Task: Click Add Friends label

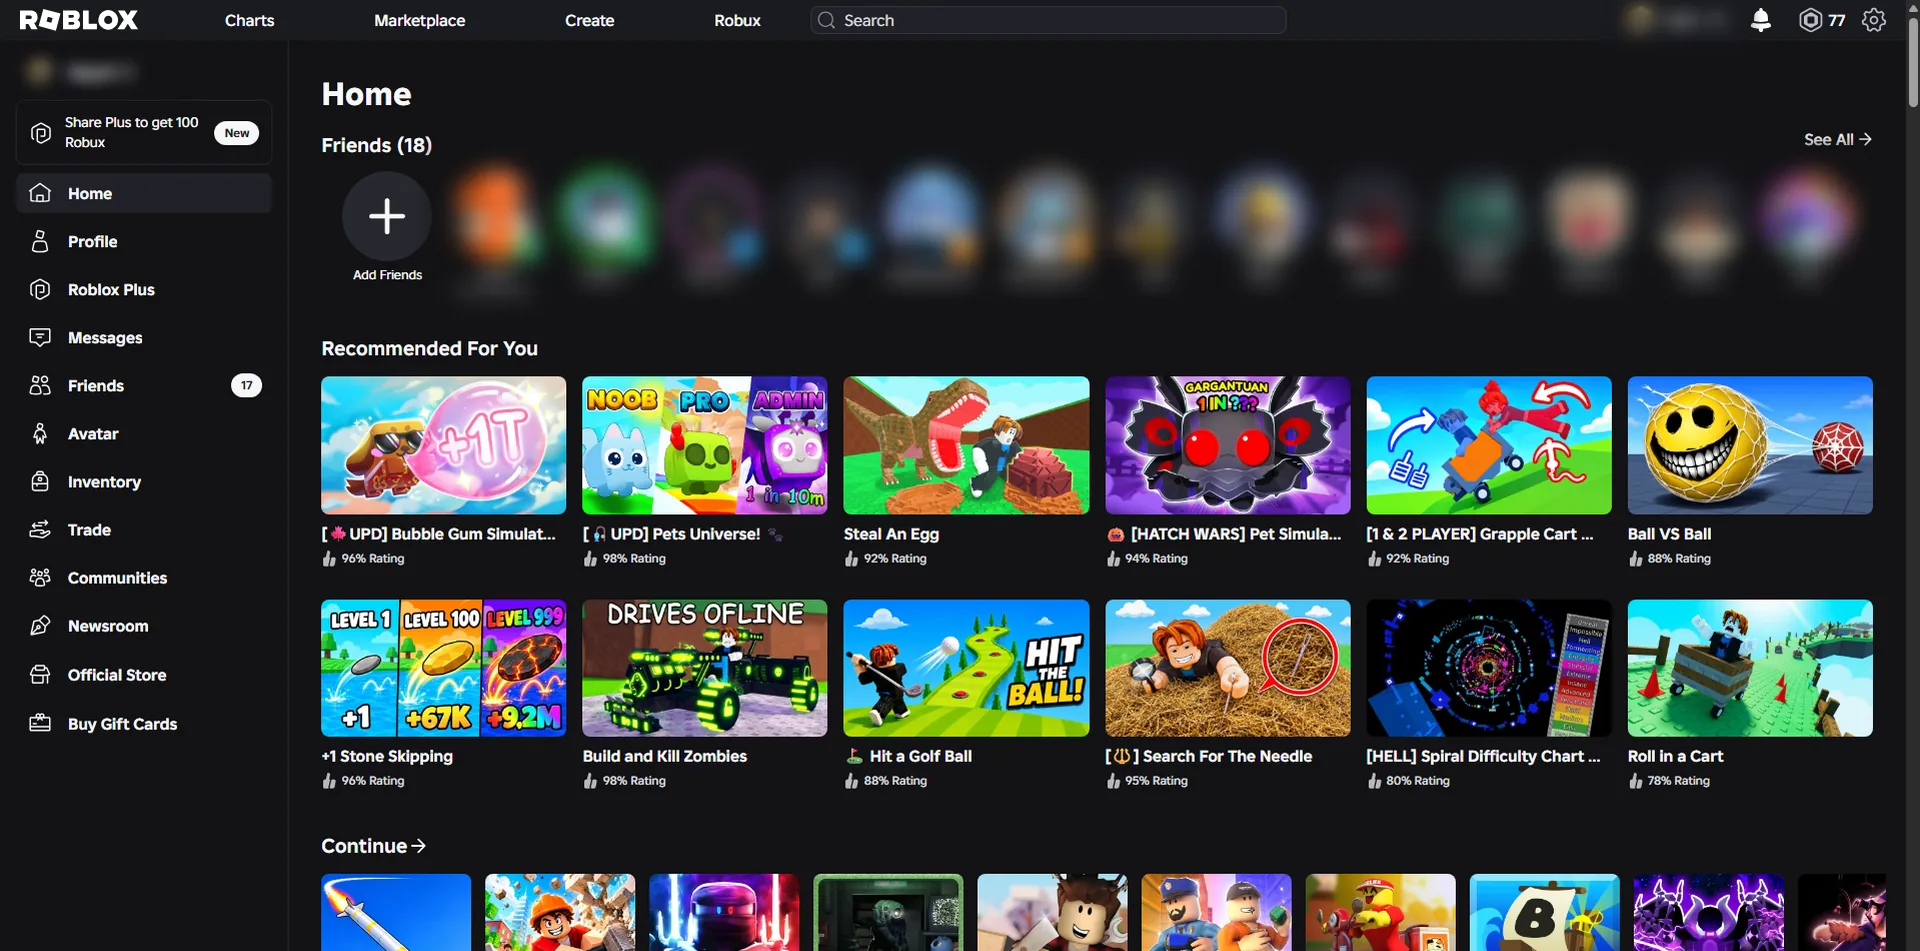Action: coord(387,275)
